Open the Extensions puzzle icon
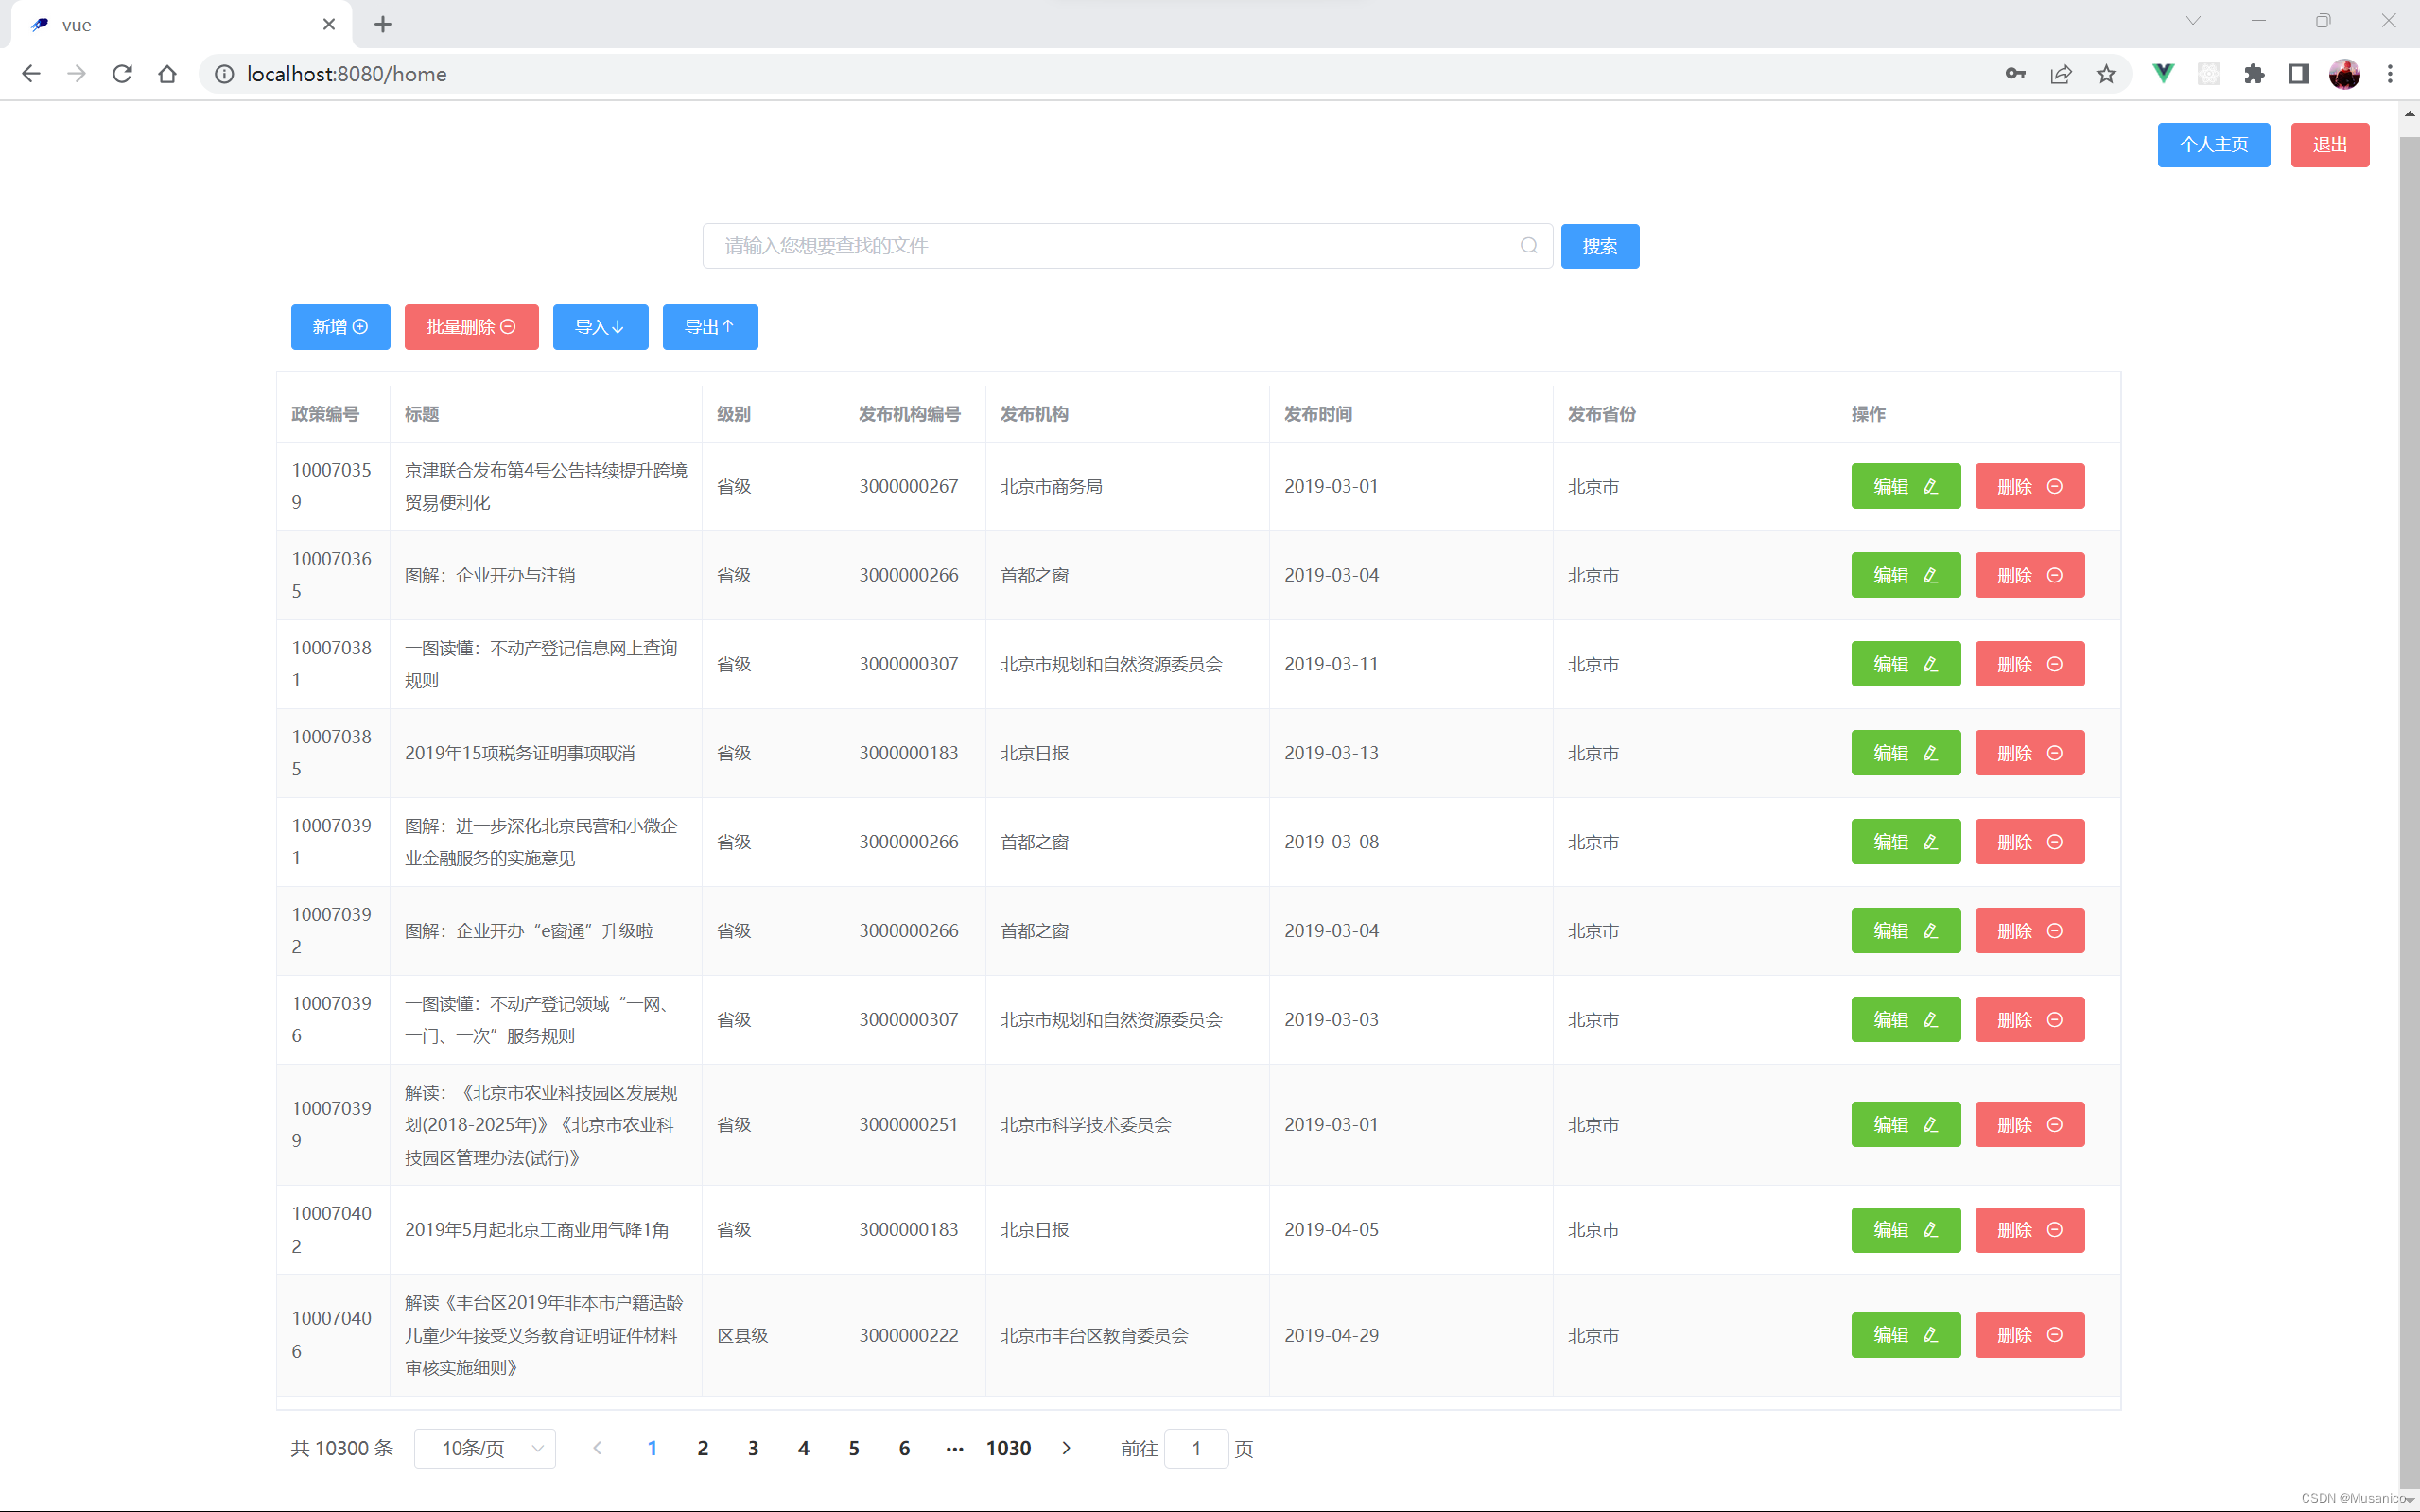Screen dimensions: 2420x1512 pos(2254,74)
